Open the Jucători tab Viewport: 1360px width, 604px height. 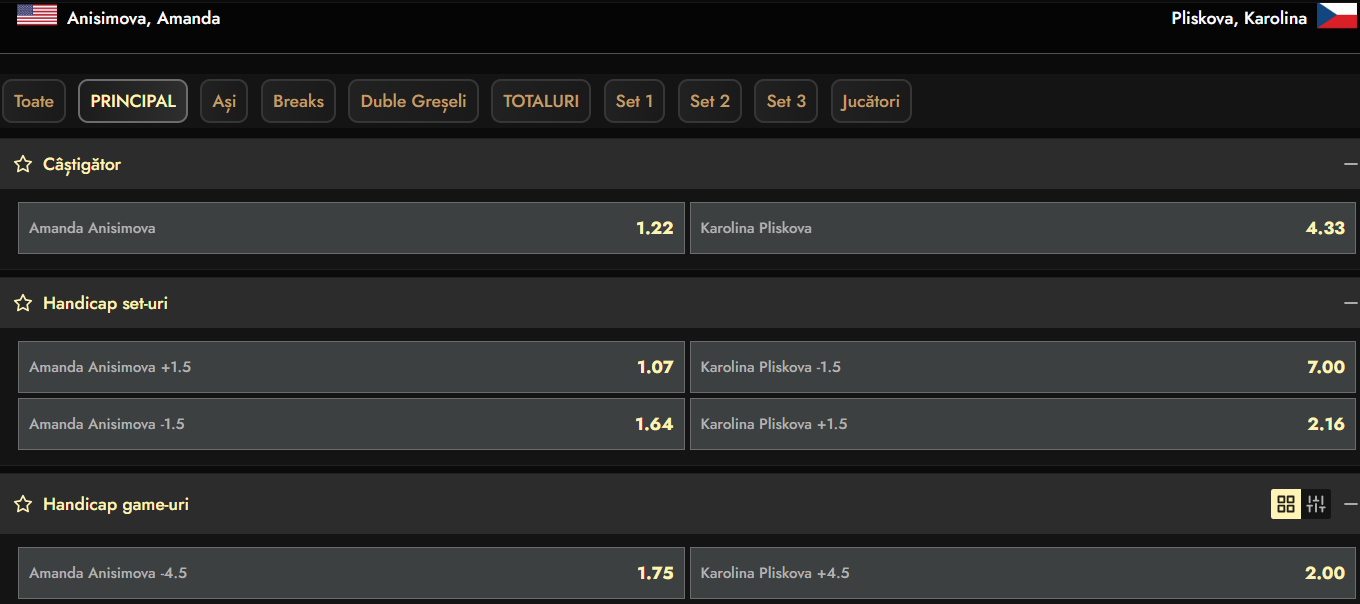[870, 101]
